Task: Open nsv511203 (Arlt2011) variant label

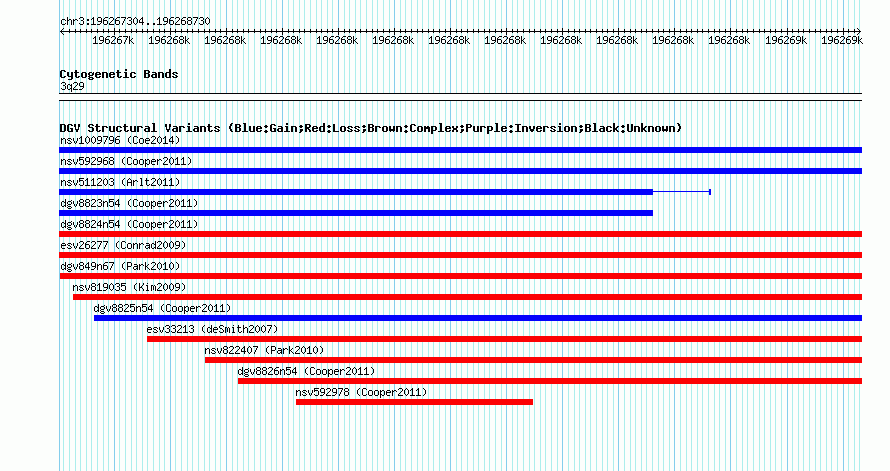Action: point(120,182)
